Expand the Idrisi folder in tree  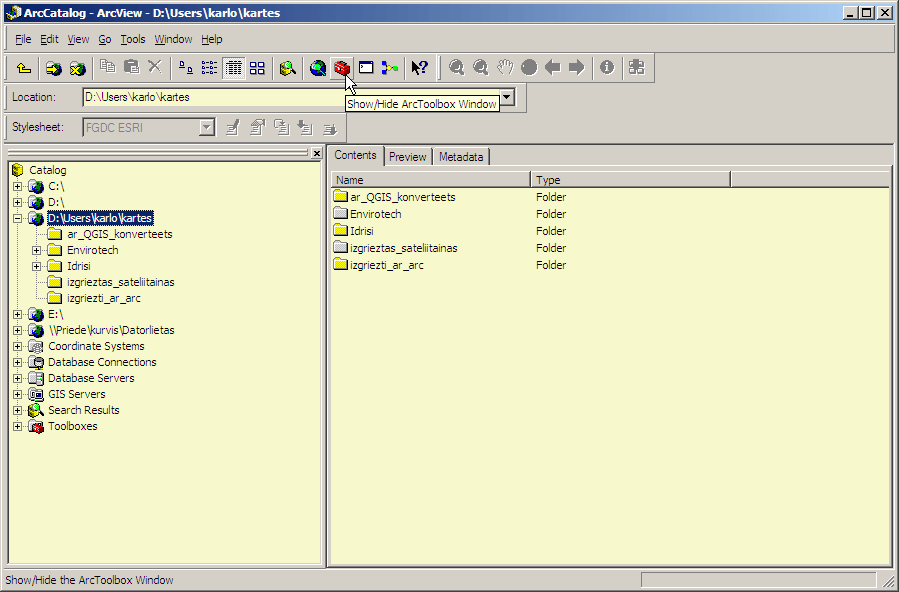pos(37,266)
